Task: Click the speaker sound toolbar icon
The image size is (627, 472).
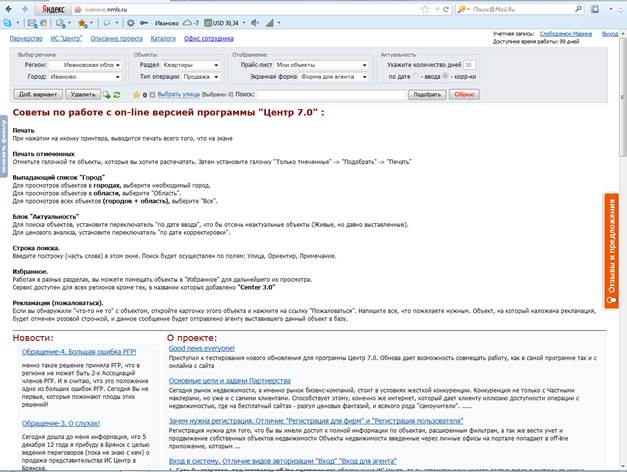Action: pos(254,23)
